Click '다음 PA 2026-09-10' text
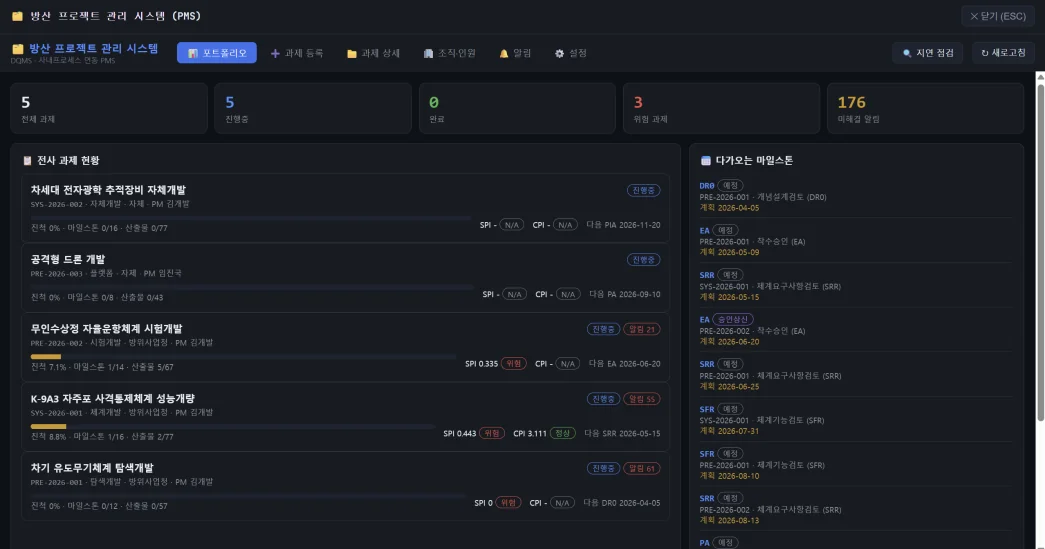1045x549 pixels. pyautogui.click(x=624, y=294)
